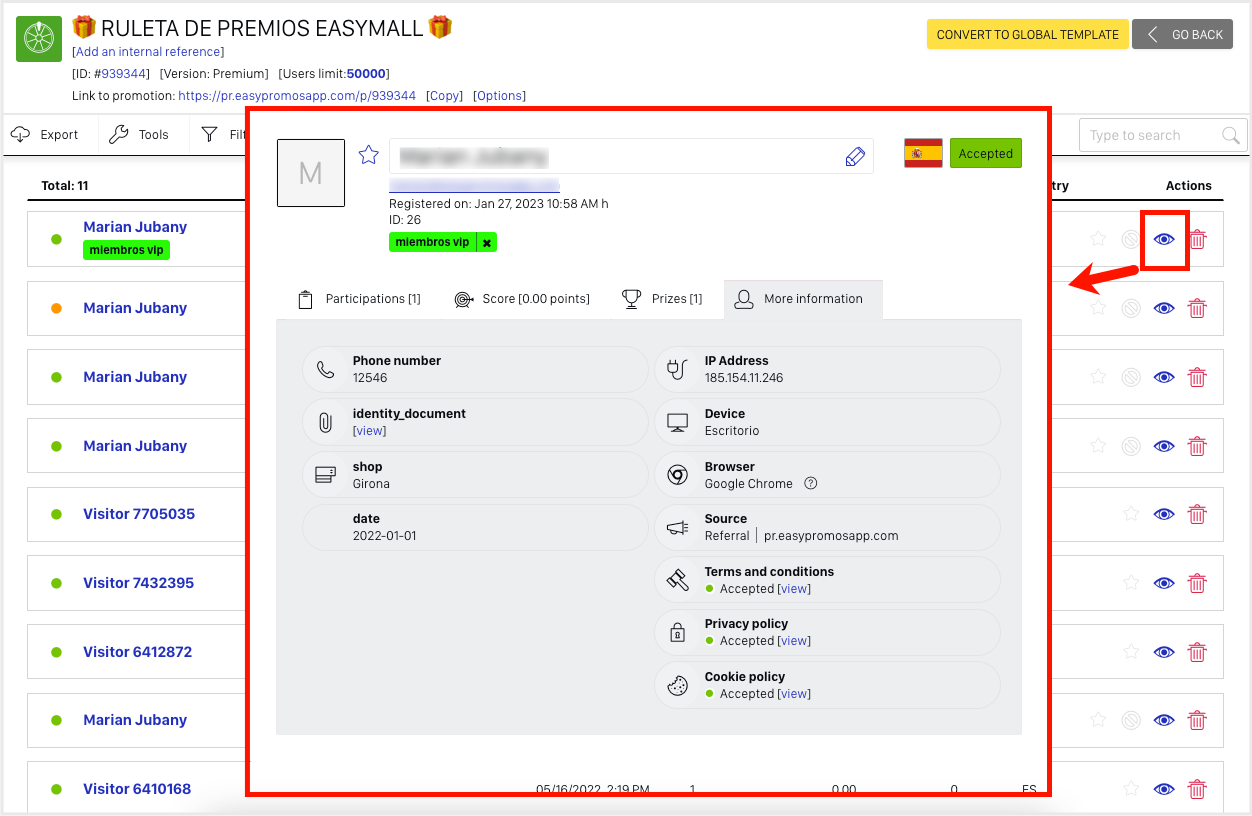The height and width of the screenshot is (816, 1252).
Task: Block the miembros vip Marian Jubany user
Action: point(1131,240)
